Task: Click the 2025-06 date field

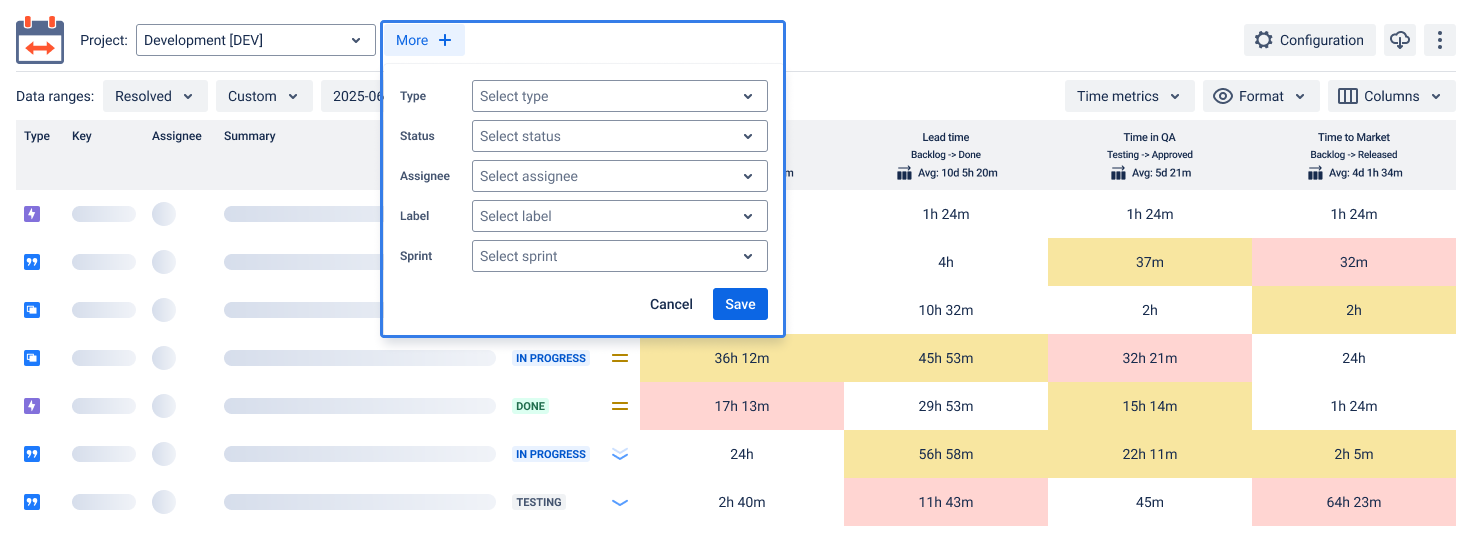Action: coord(351,96)
